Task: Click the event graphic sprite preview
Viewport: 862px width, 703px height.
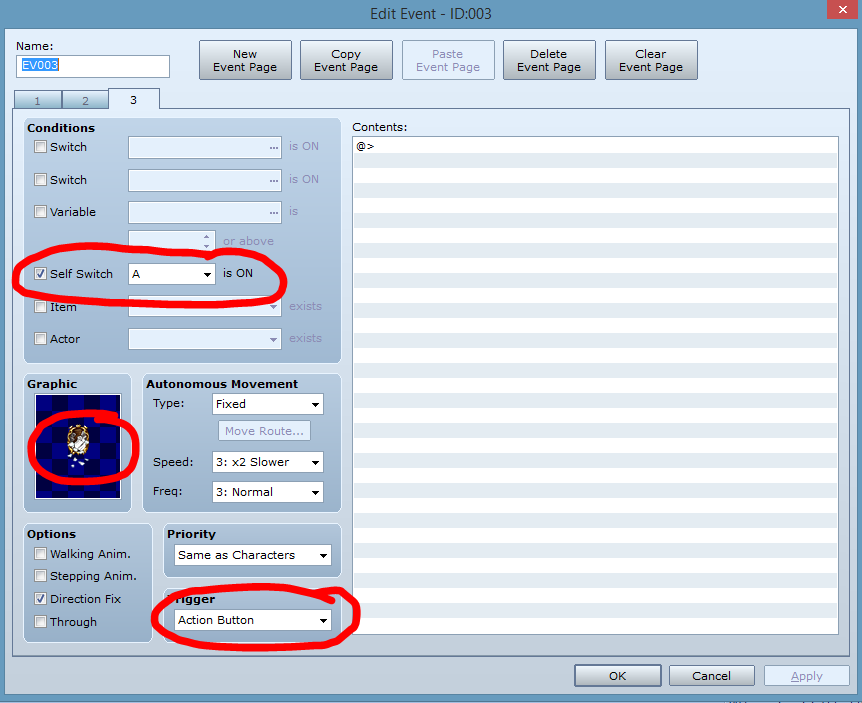Action: [x=78, y=446]
